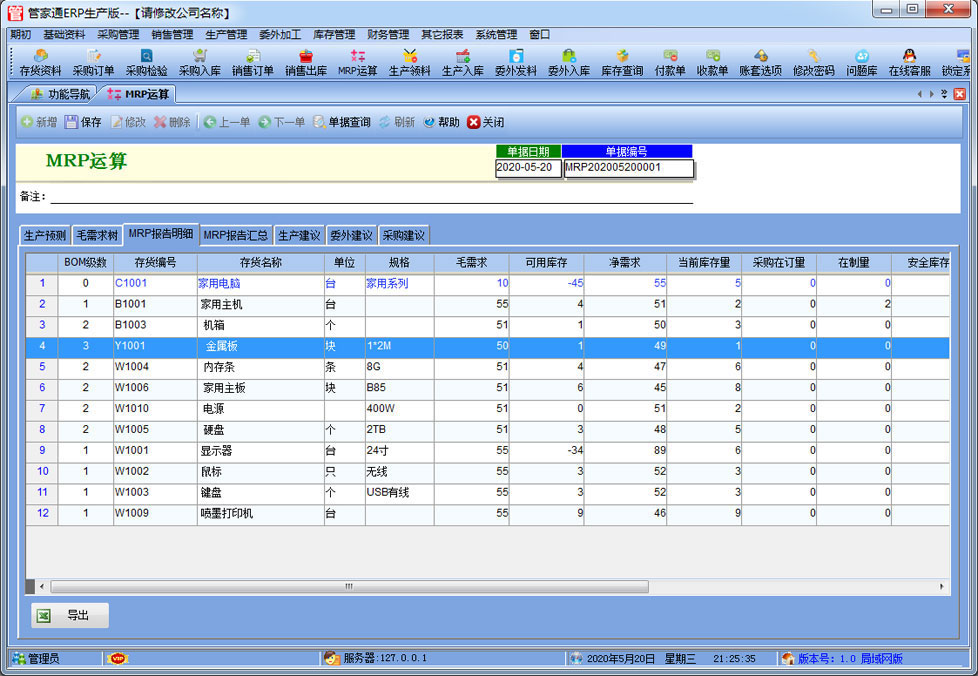Open 库存查询 inventory lookup icon

[x=622, y=62]
